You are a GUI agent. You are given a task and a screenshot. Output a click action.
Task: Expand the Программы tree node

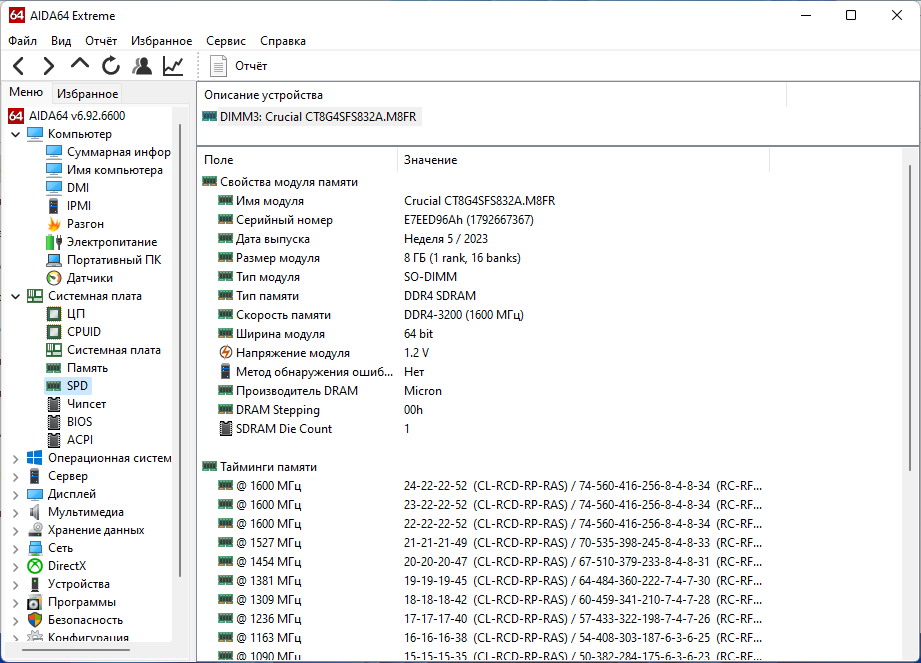tap(16, 603)
